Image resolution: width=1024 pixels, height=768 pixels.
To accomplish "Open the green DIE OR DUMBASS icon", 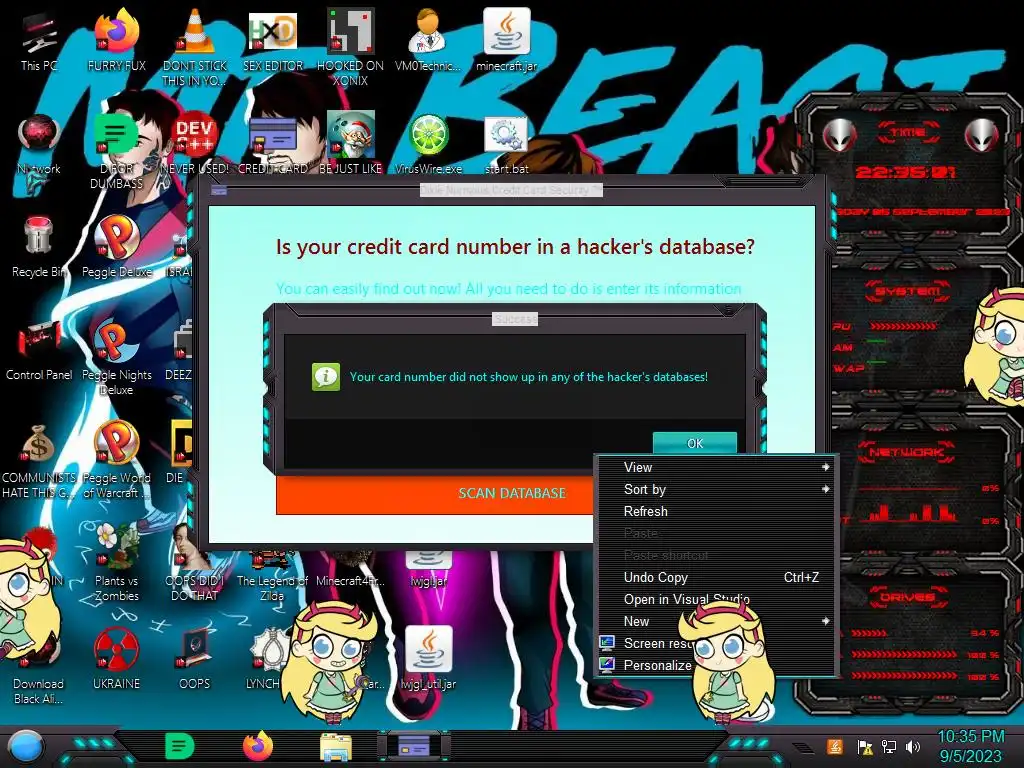I will 116,150.
